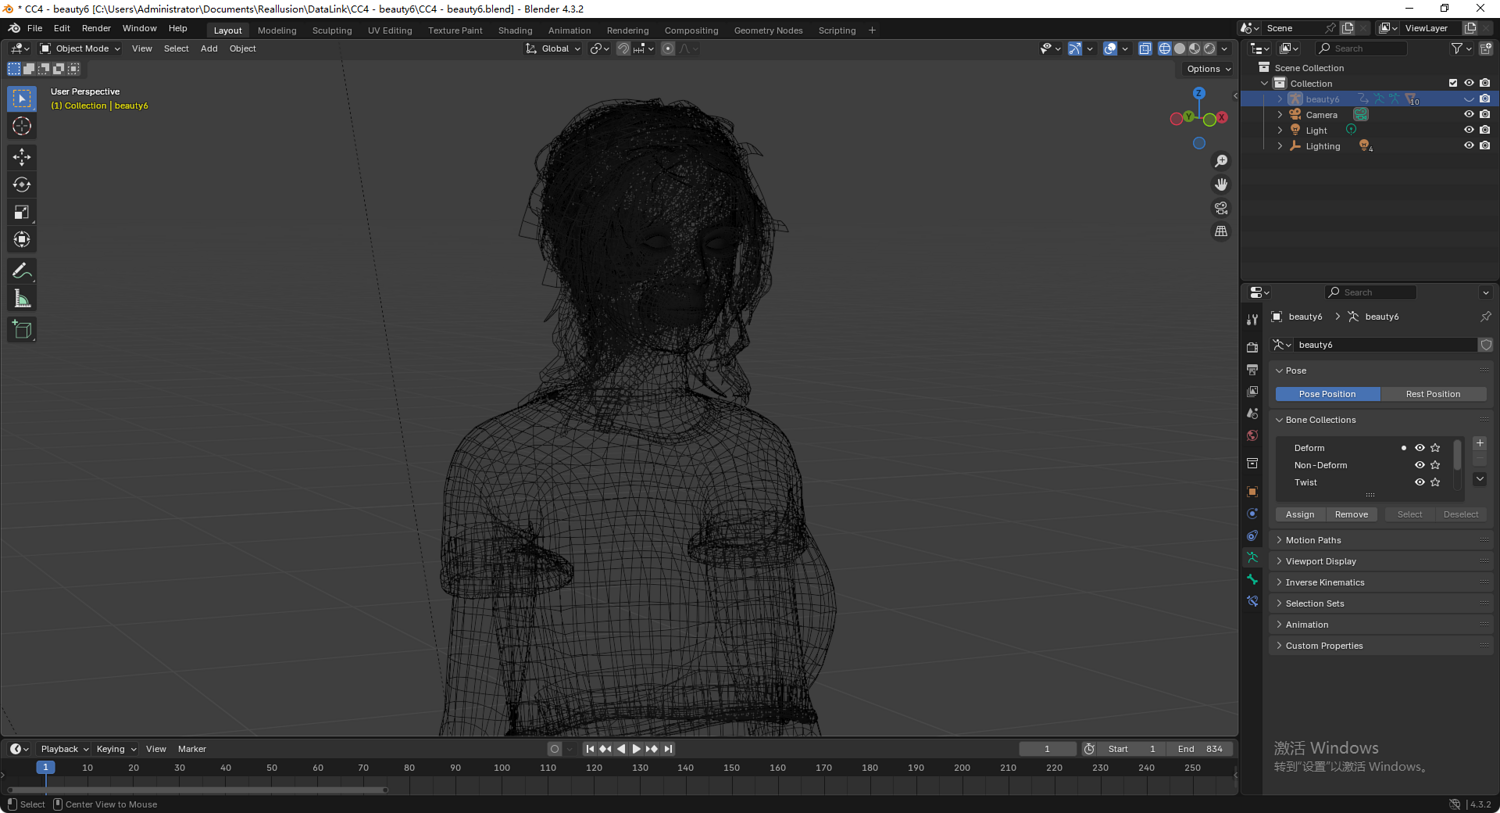Viewport: 1500px width, 813px height.
Task: Click the viewport pan hand icon
Action: coord(1221,185)
